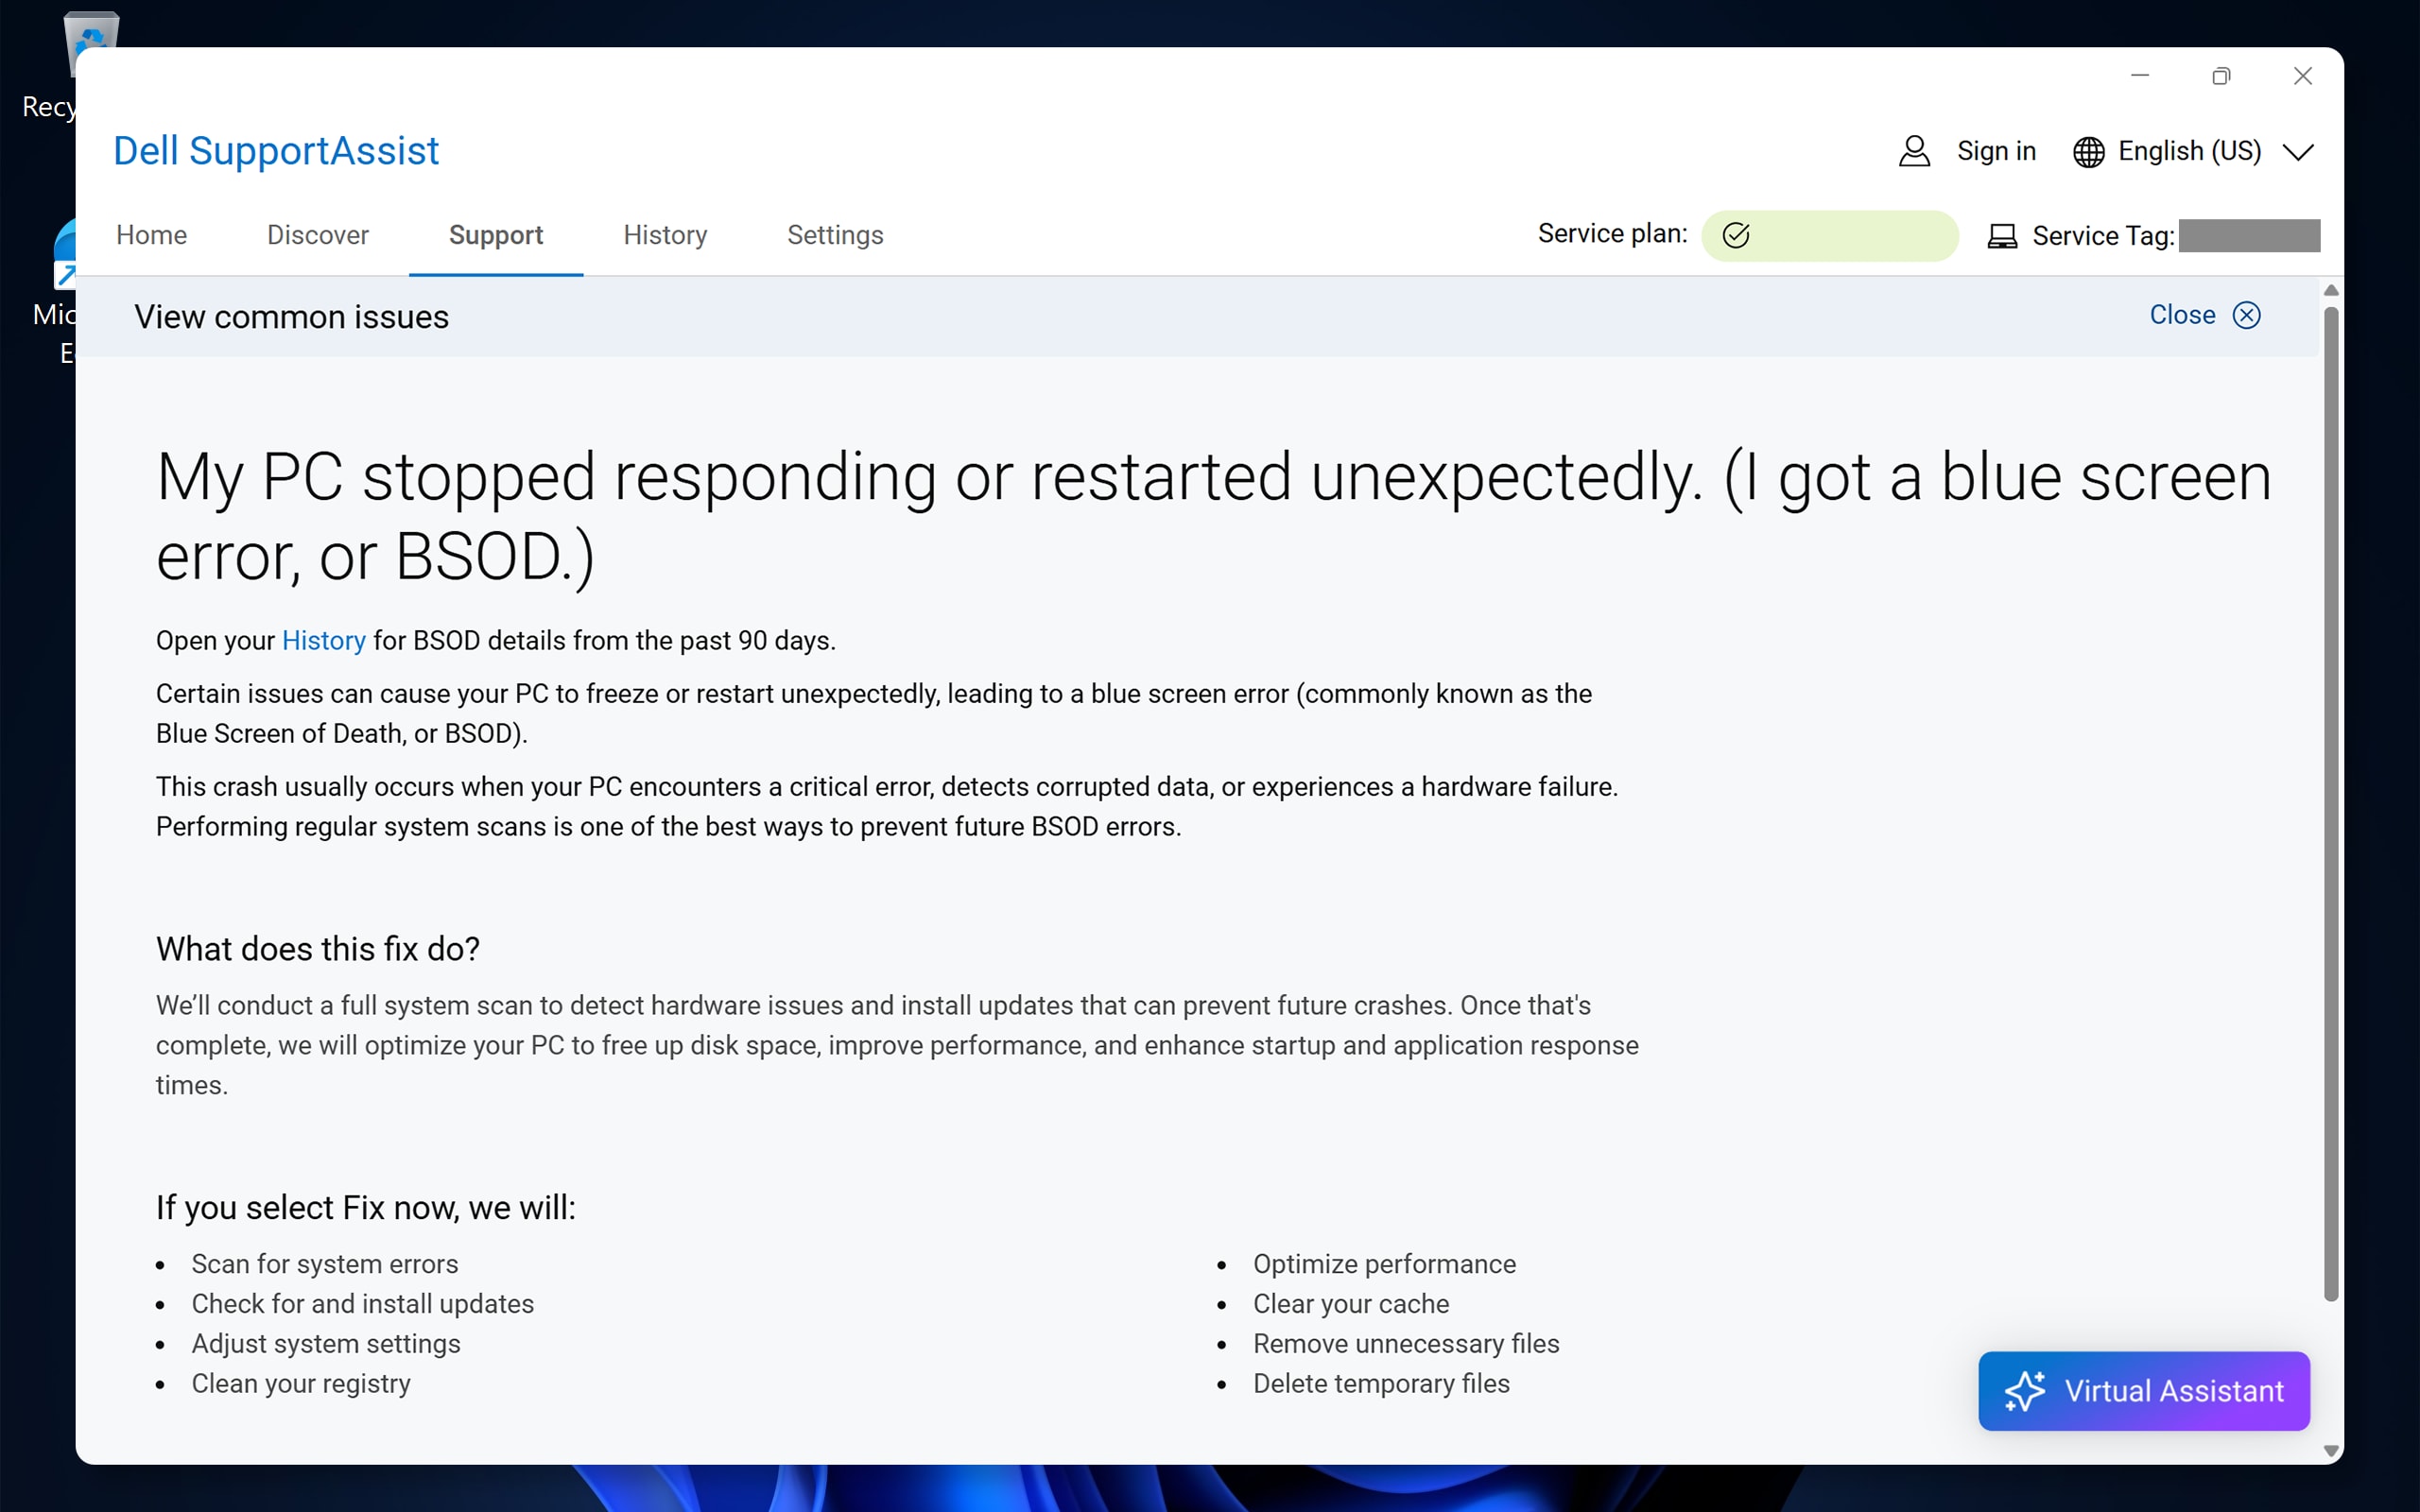Click the 'Delete temporary files' bullet
This screenshot has width=2420, height=1512.
click(x=1381, y=1384)
